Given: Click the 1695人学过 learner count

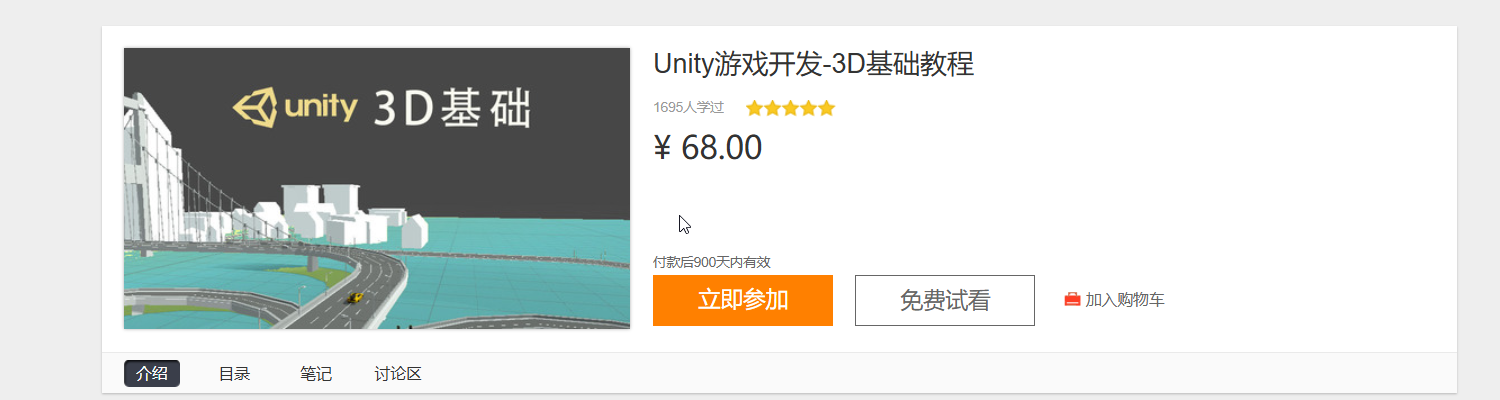Looking at the screenshot, I should point(688,107).
